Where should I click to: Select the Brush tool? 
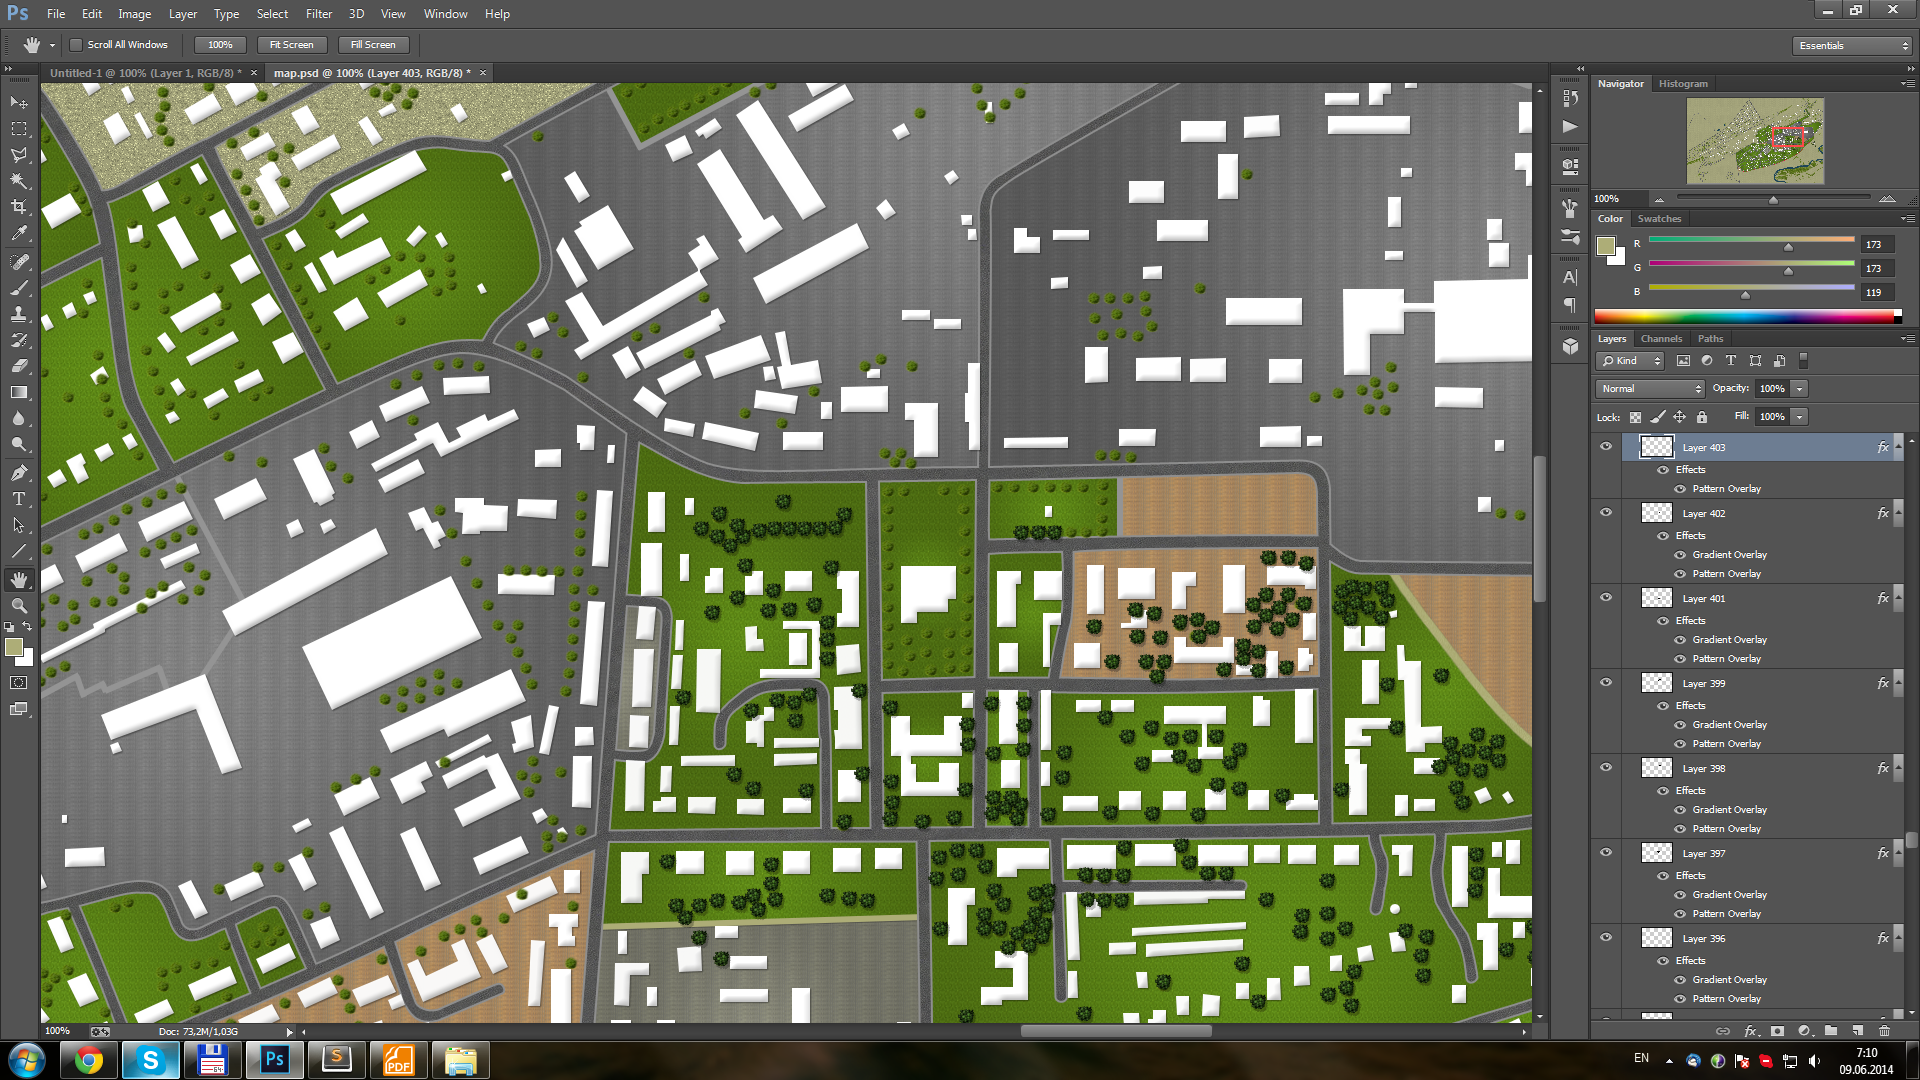17,288
